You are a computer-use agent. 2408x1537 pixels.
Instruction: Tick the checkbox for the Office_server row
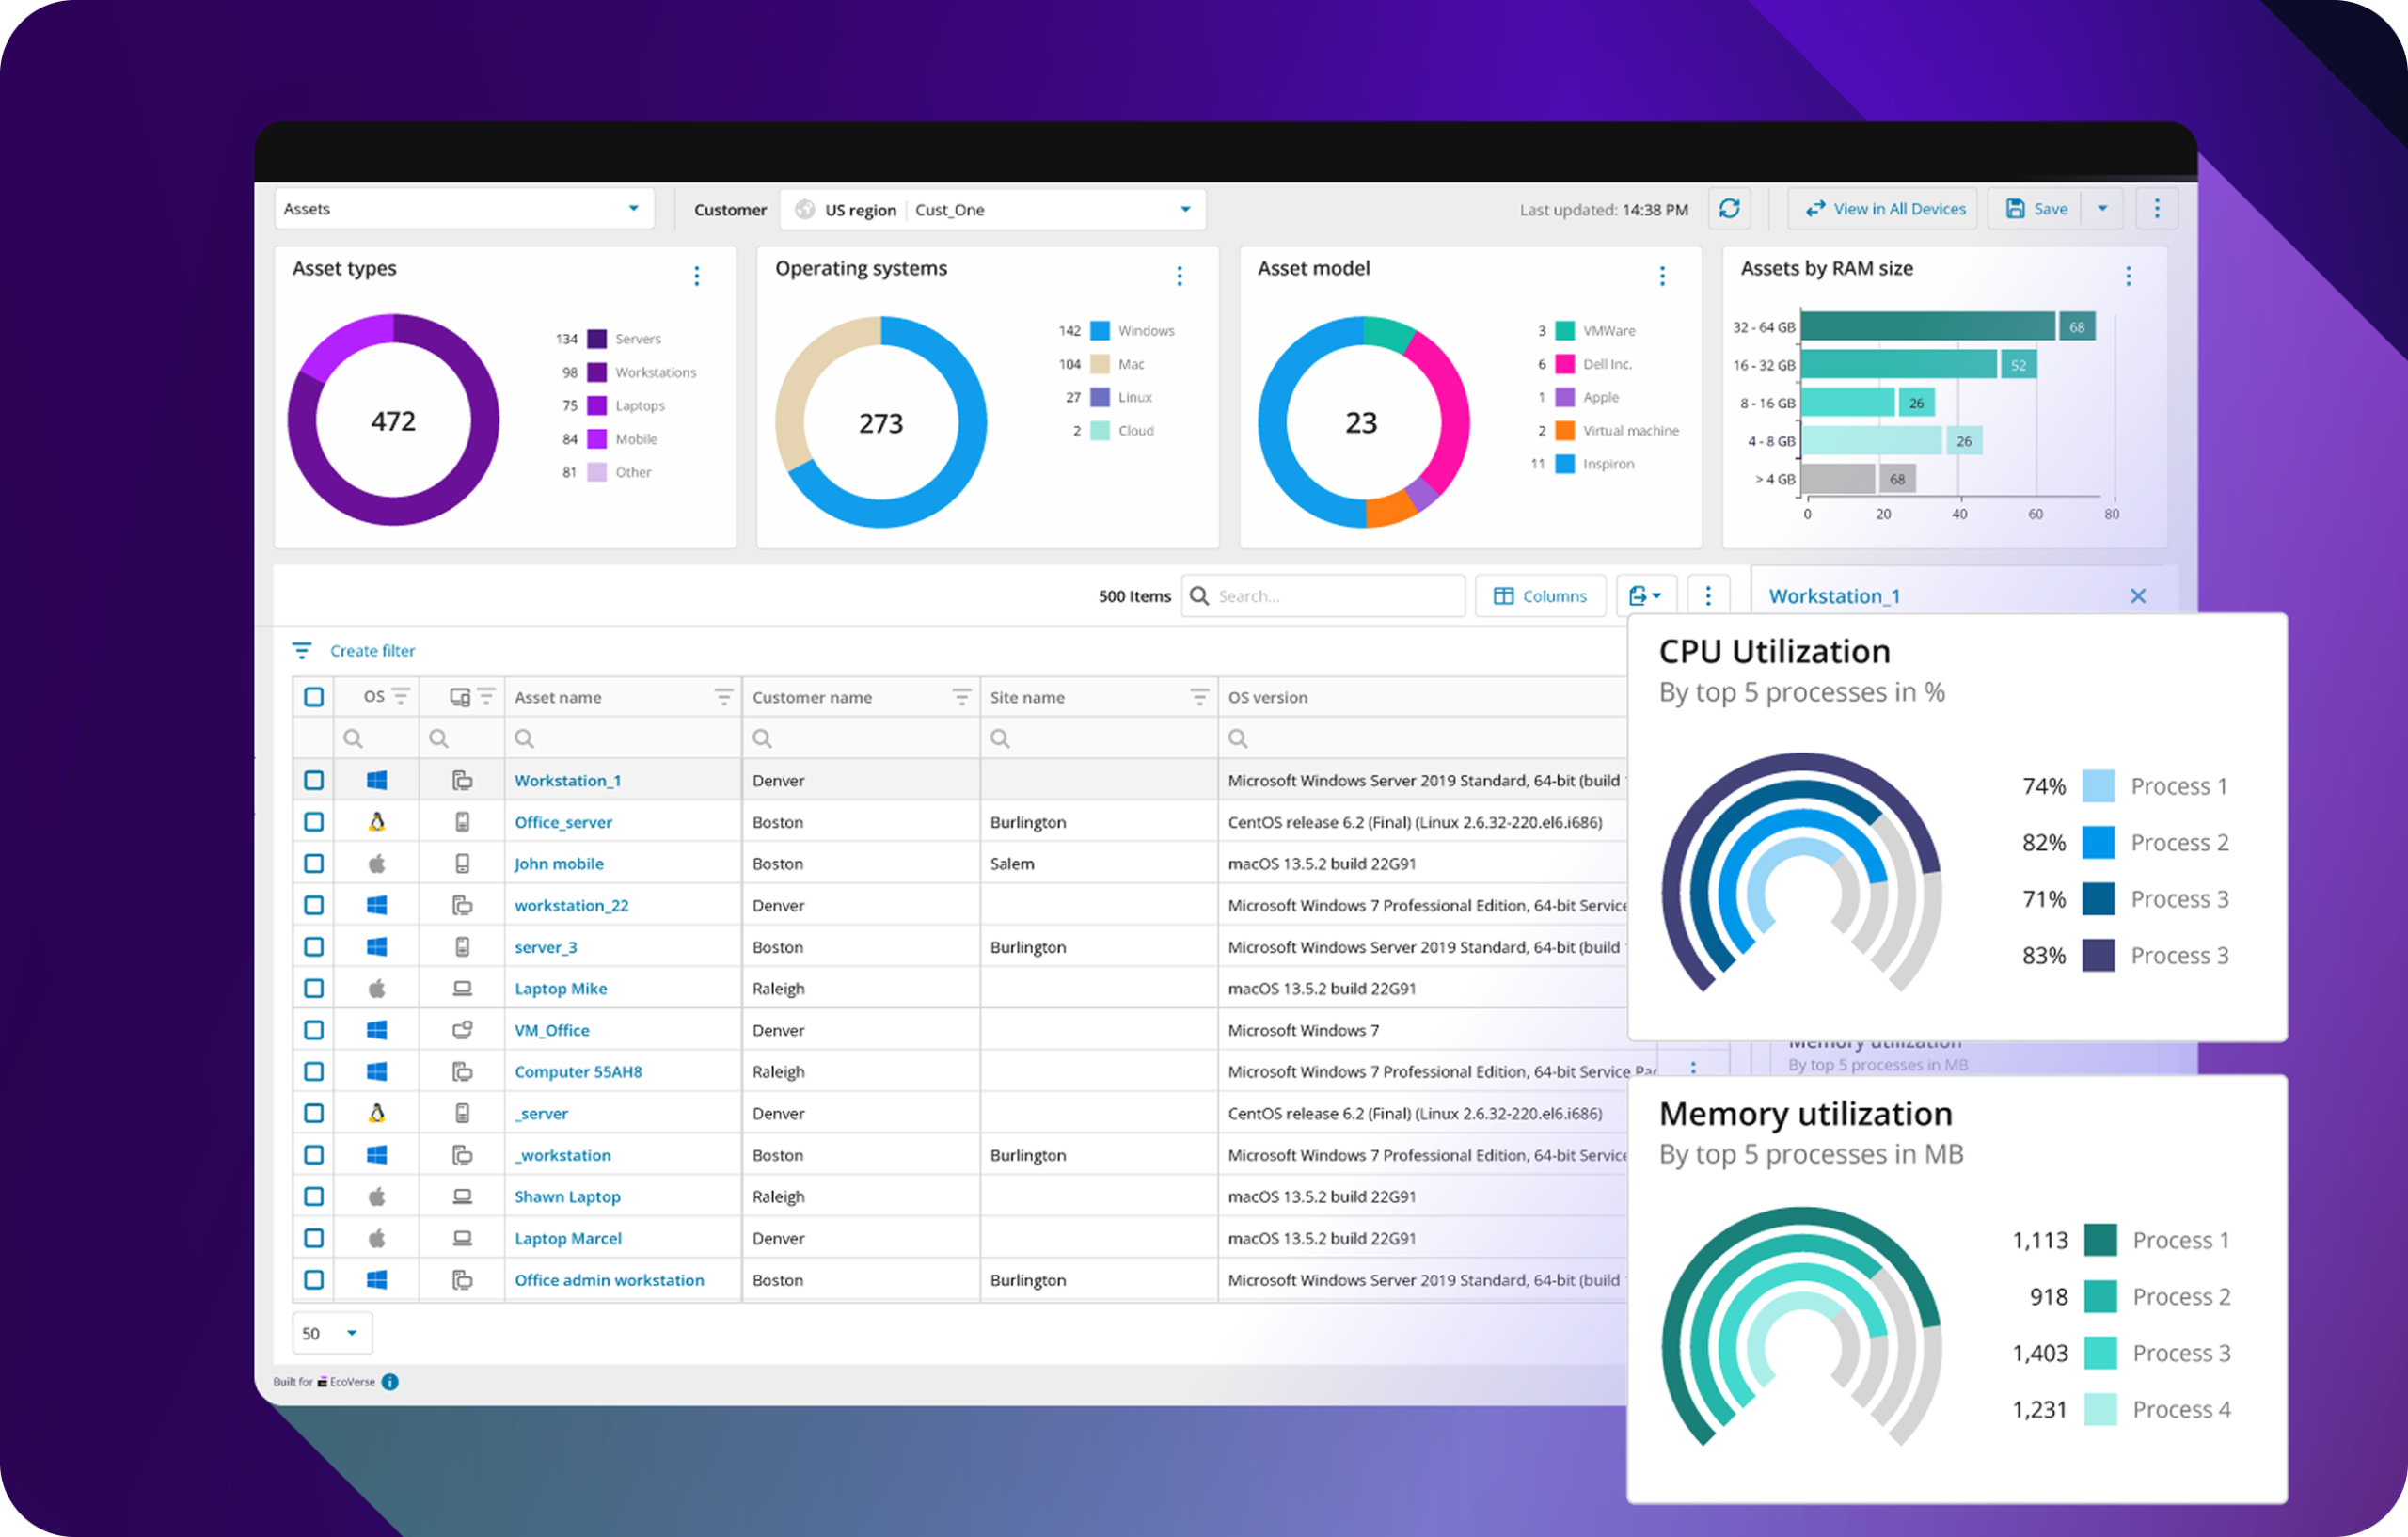314,822
